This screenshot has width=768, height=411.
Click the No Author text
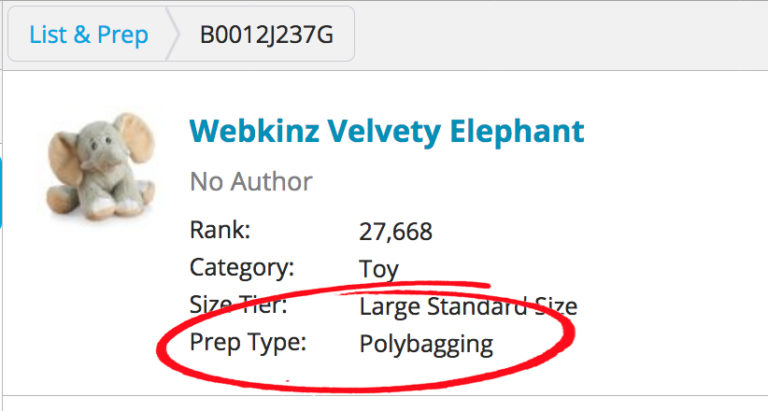[251, 182]
